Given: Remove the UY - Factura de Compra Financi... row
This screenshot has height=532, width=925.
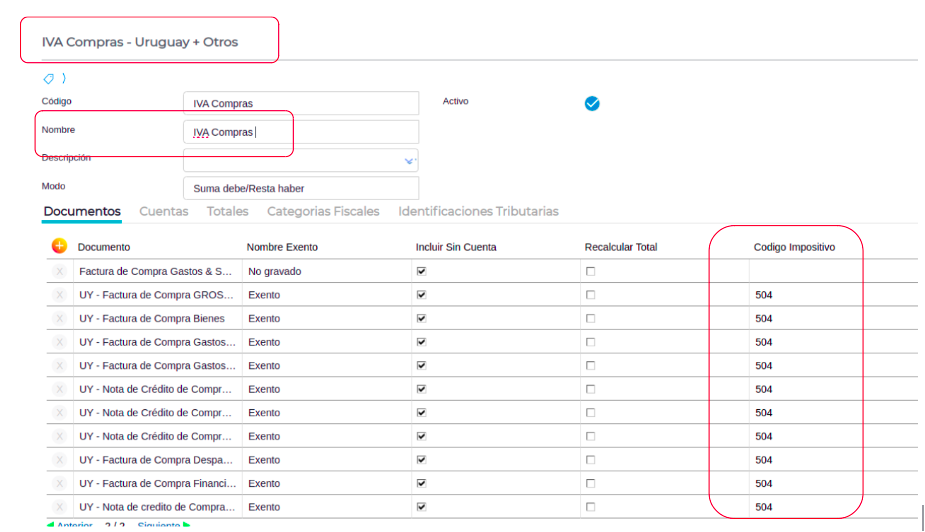Looking at the screenshot, I should point(59,483).
